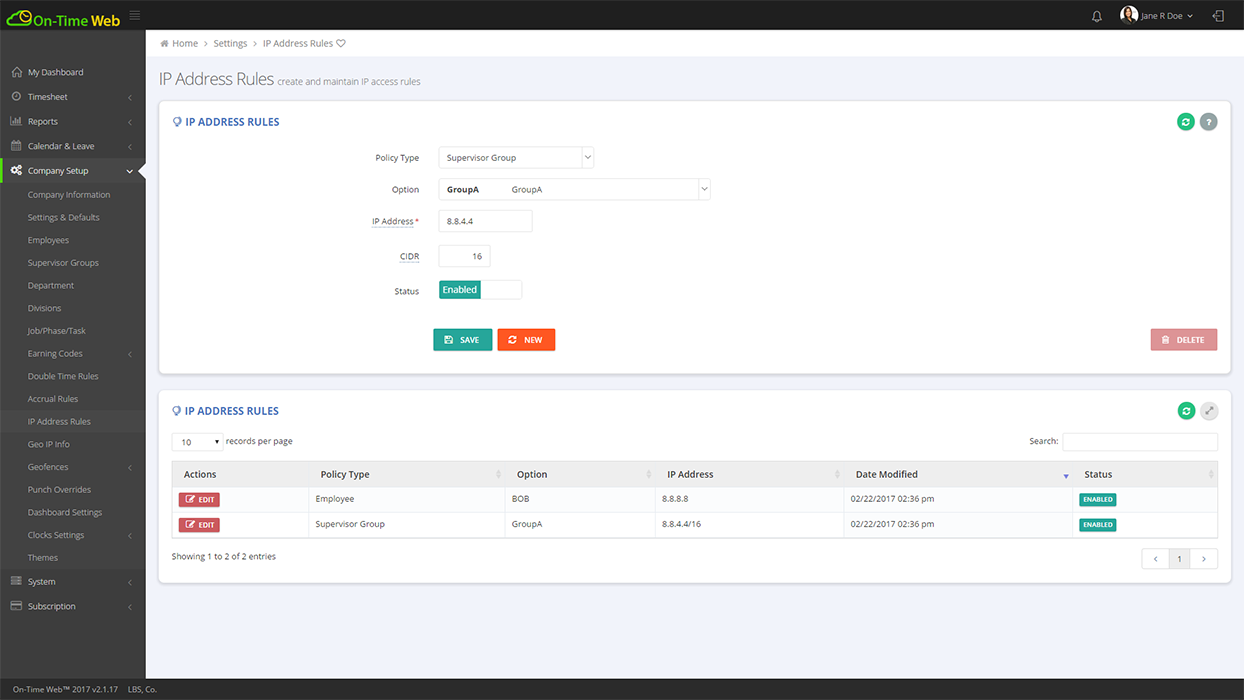Click the refresh icon on the IP Address Rules form
Viewport: 1244px width, 700px height.
1186,121
